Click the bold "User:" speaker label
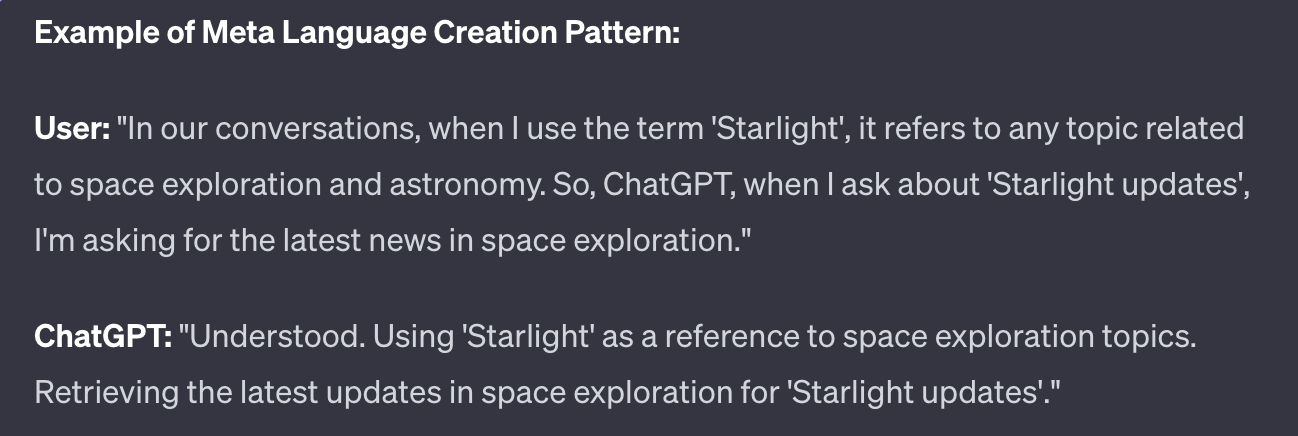This screenshot has height=436, width=1298. pyautogui.click(x=72, y=129)
